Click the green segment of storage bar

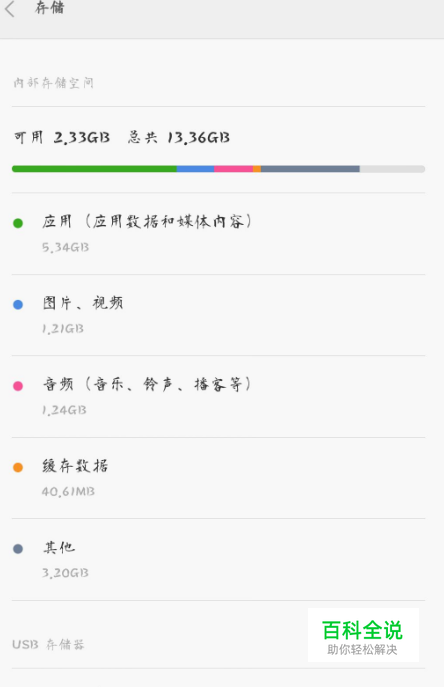94,169
